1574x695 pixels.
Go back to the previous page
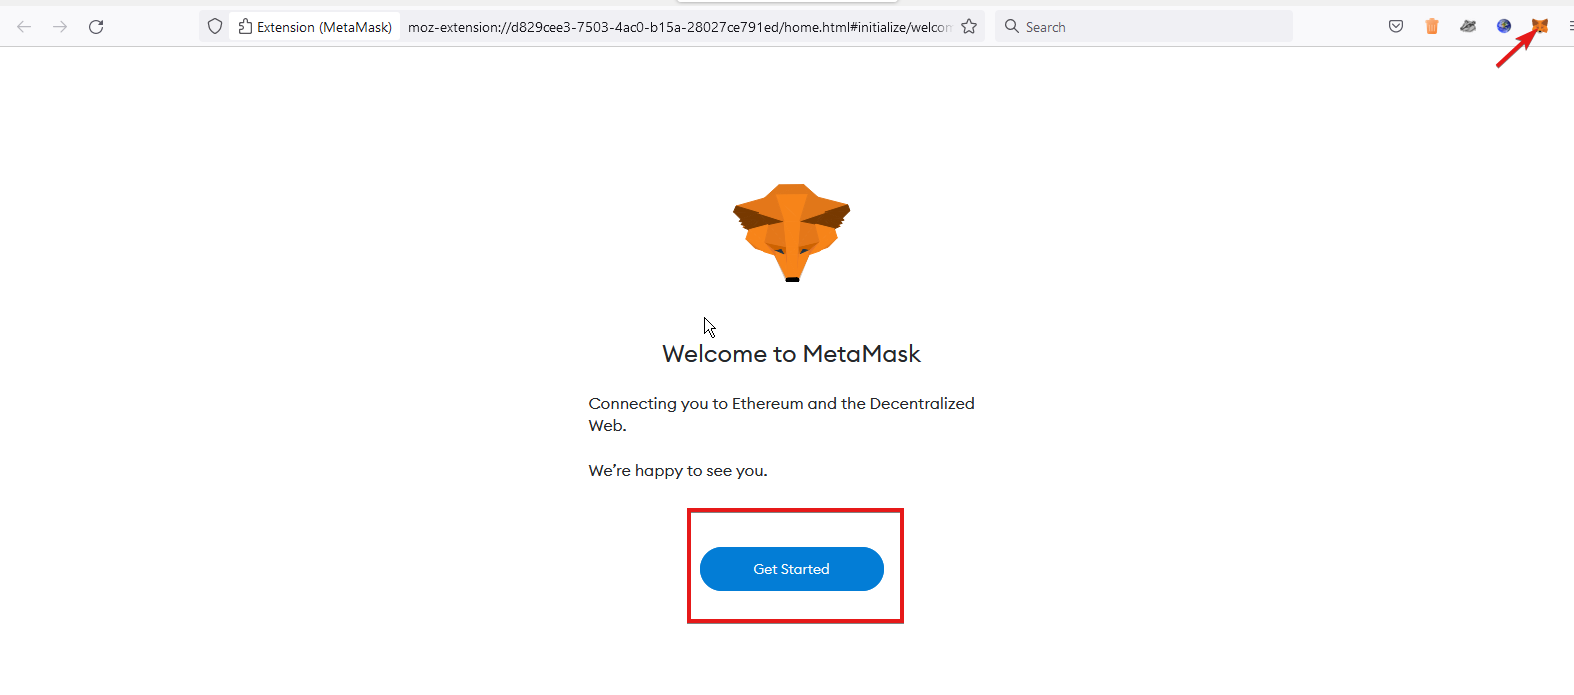(24, 26)
